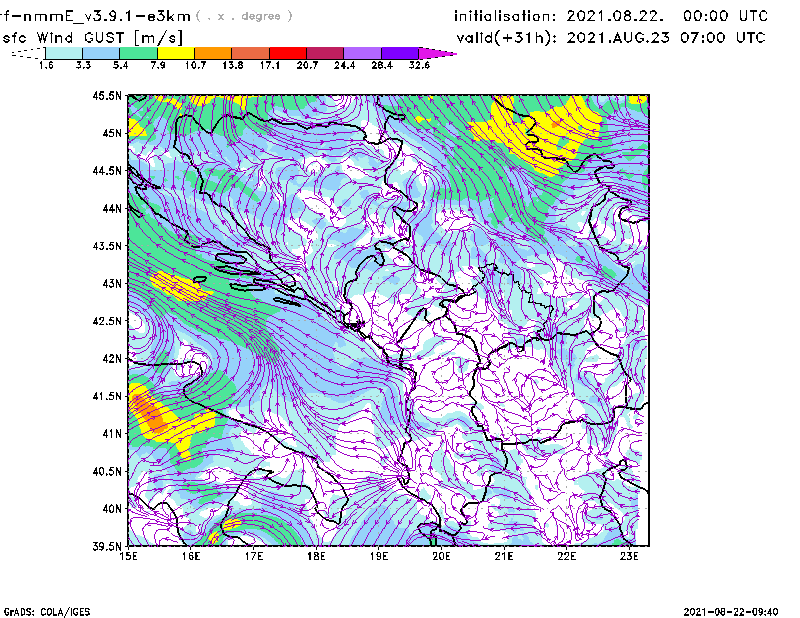Select the light purple legend swatch
This screenshot has height=618, width=800.
click(x=362, y=52)
